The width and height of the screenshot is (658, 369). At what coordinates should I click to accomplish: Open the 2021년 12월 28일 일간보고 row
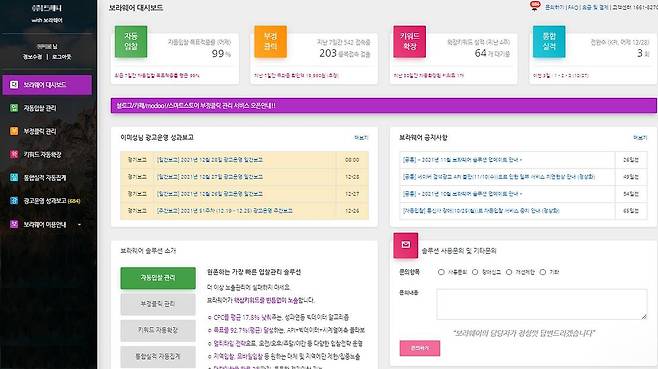pos(244,160)
